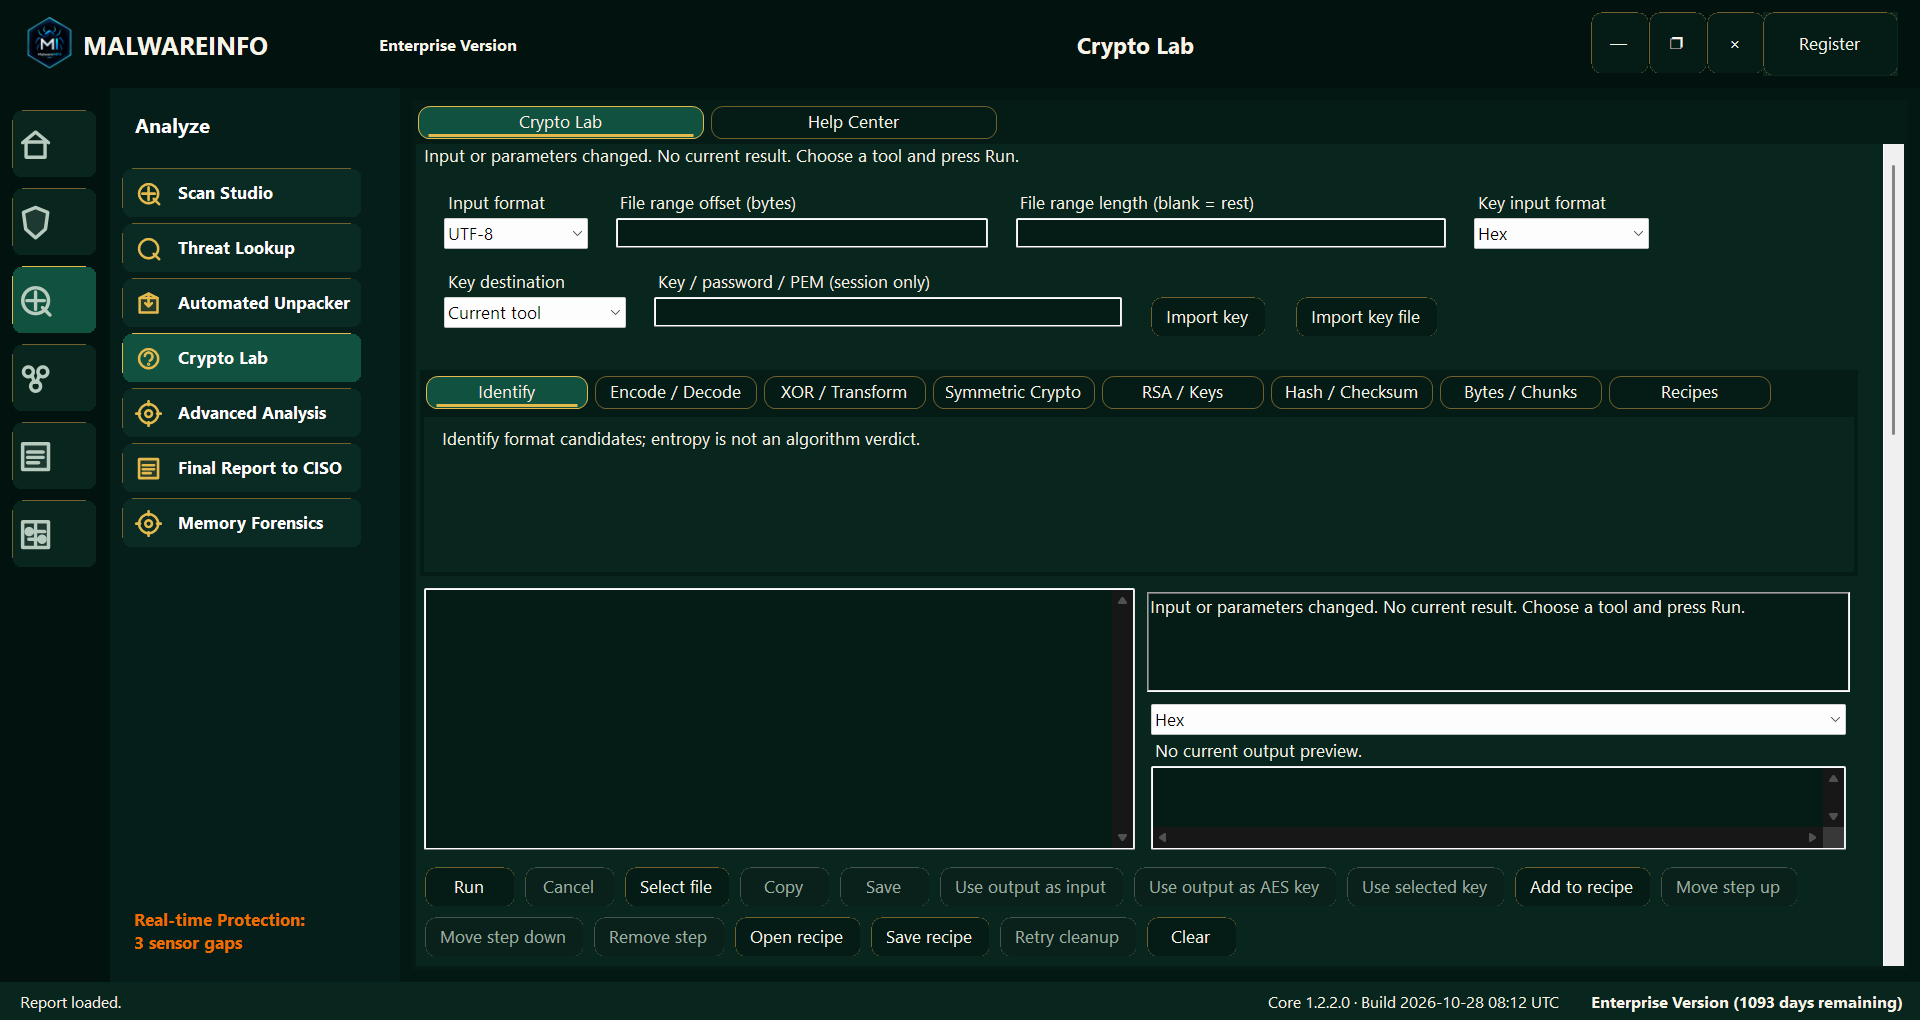Viewport: 1920px width, 1020px height.
Task: Click the Clear button
Action: point(1190,937)
